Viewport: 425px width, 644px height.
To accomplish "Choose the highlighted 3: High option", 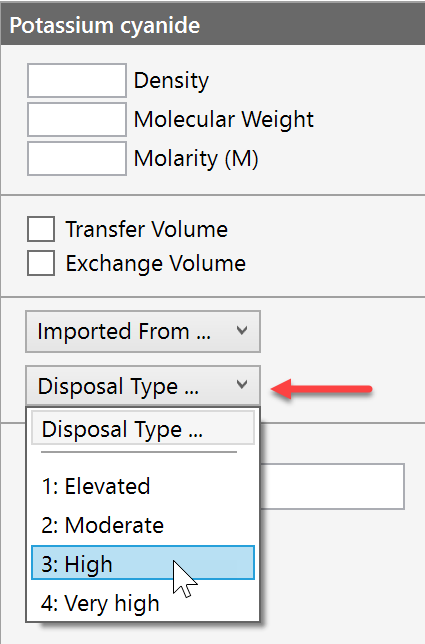I will click(143, 563).
